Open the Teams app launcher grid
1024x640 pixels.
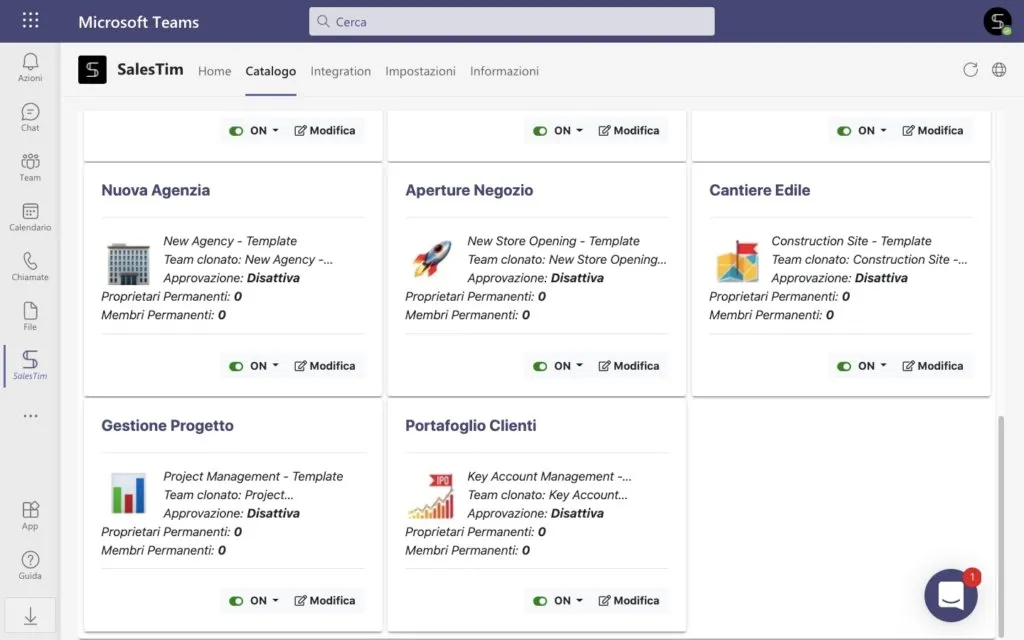pos(30,20)
